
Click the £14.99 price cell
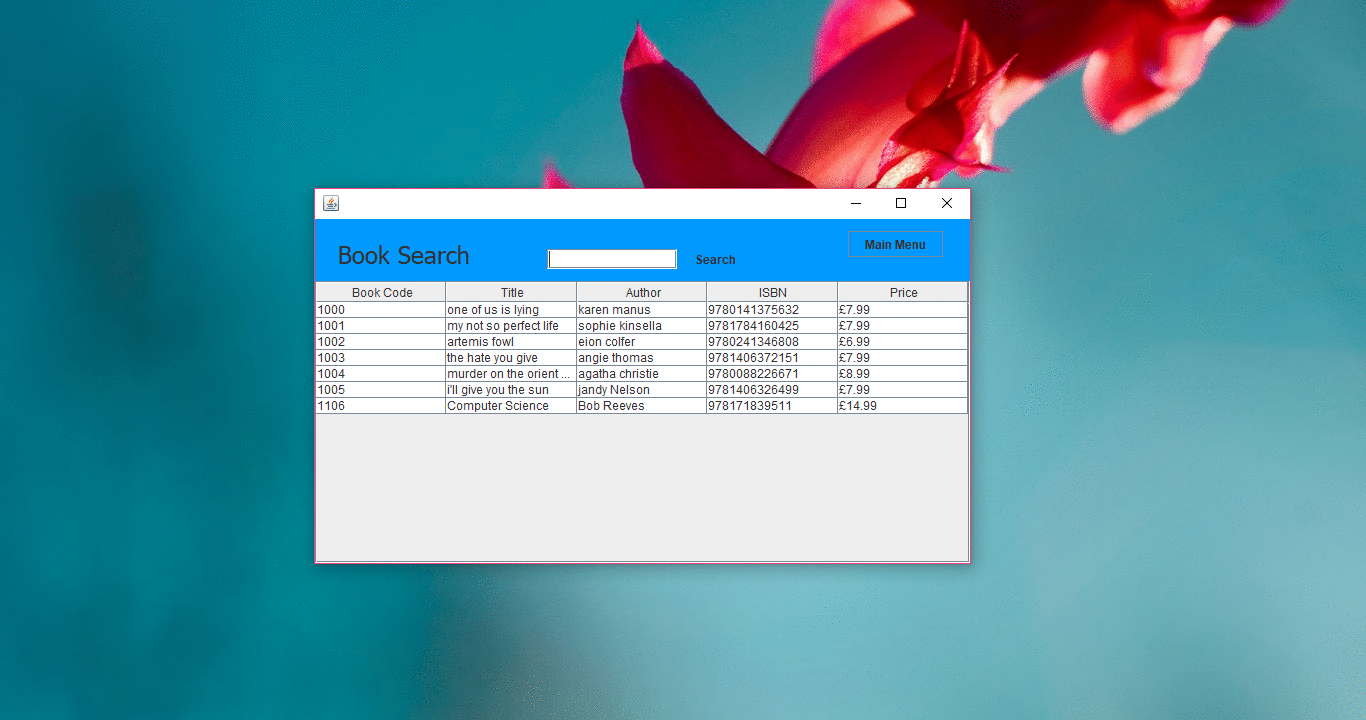point(903,406)
